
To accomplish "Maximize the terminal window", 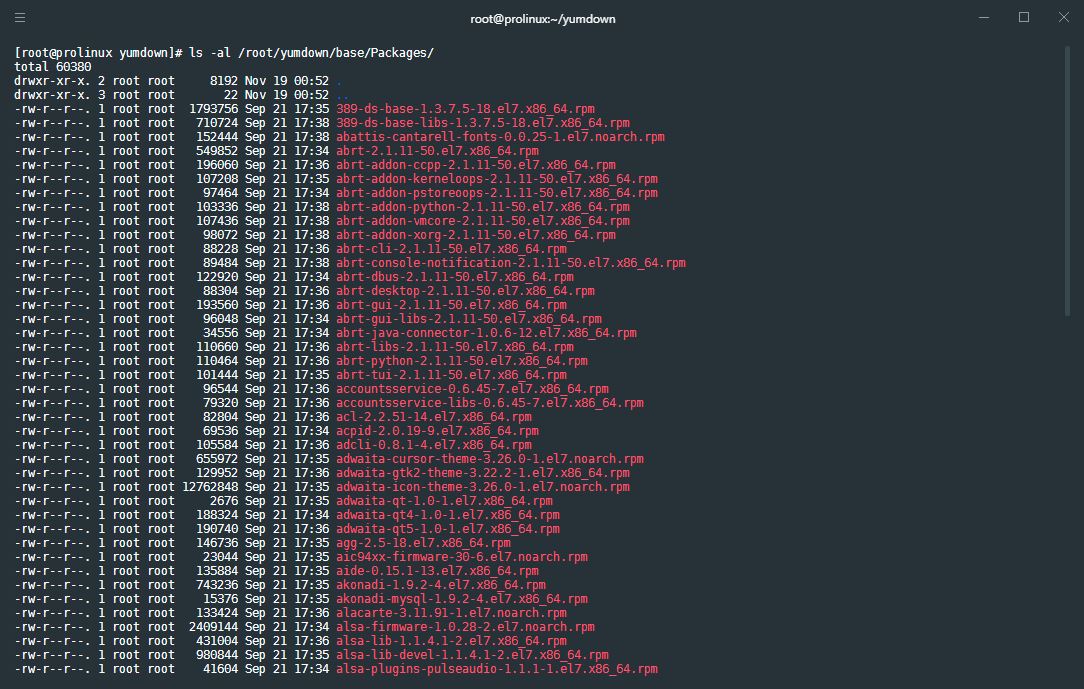I will click(x=1024, y=17).
